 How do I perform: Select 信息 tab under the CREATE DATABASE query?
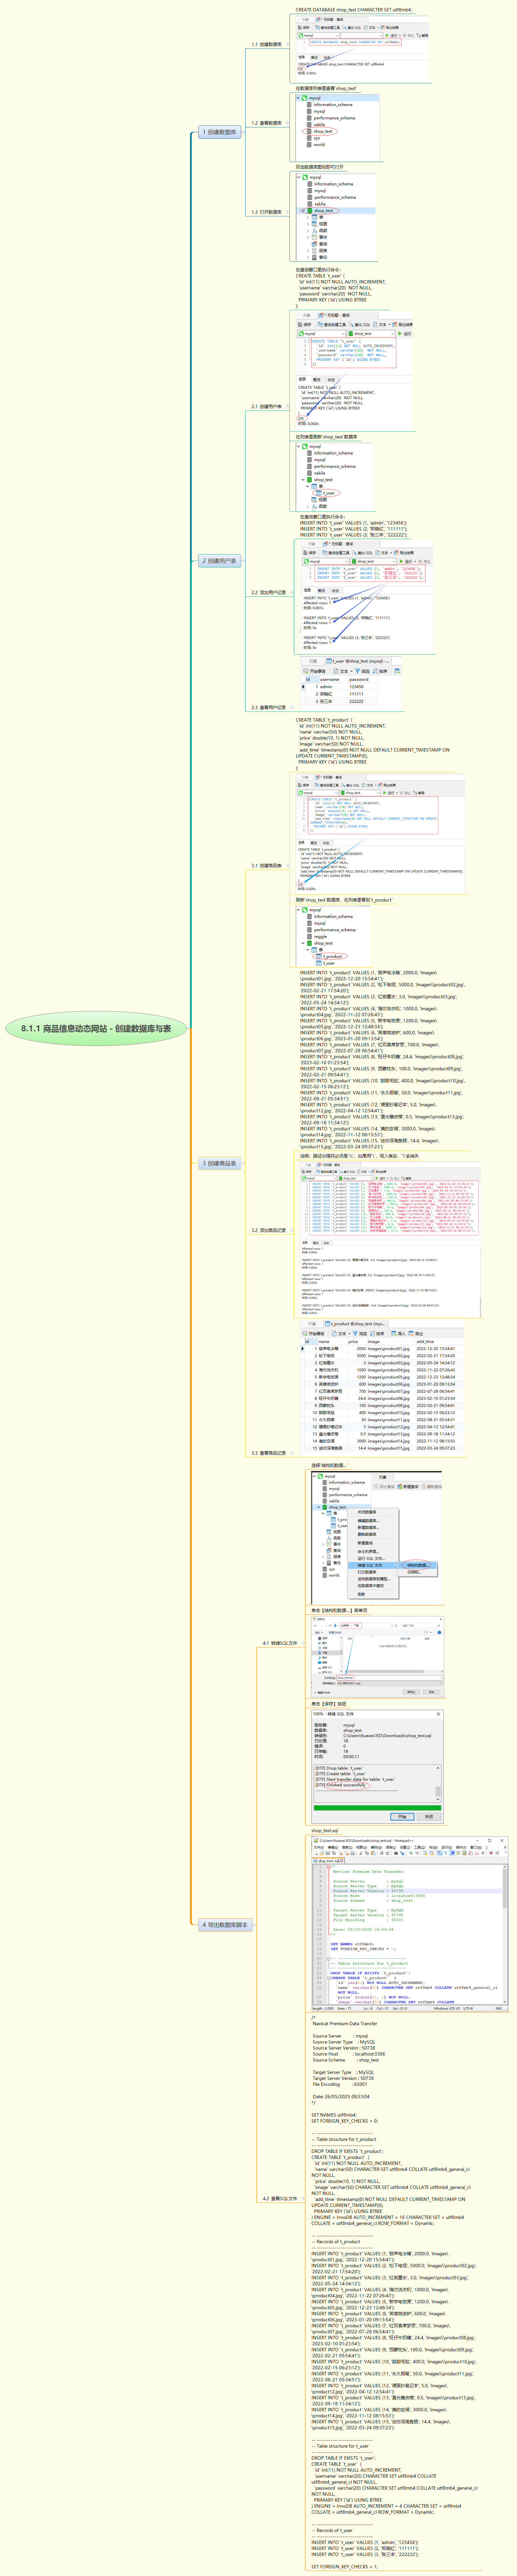302,57
